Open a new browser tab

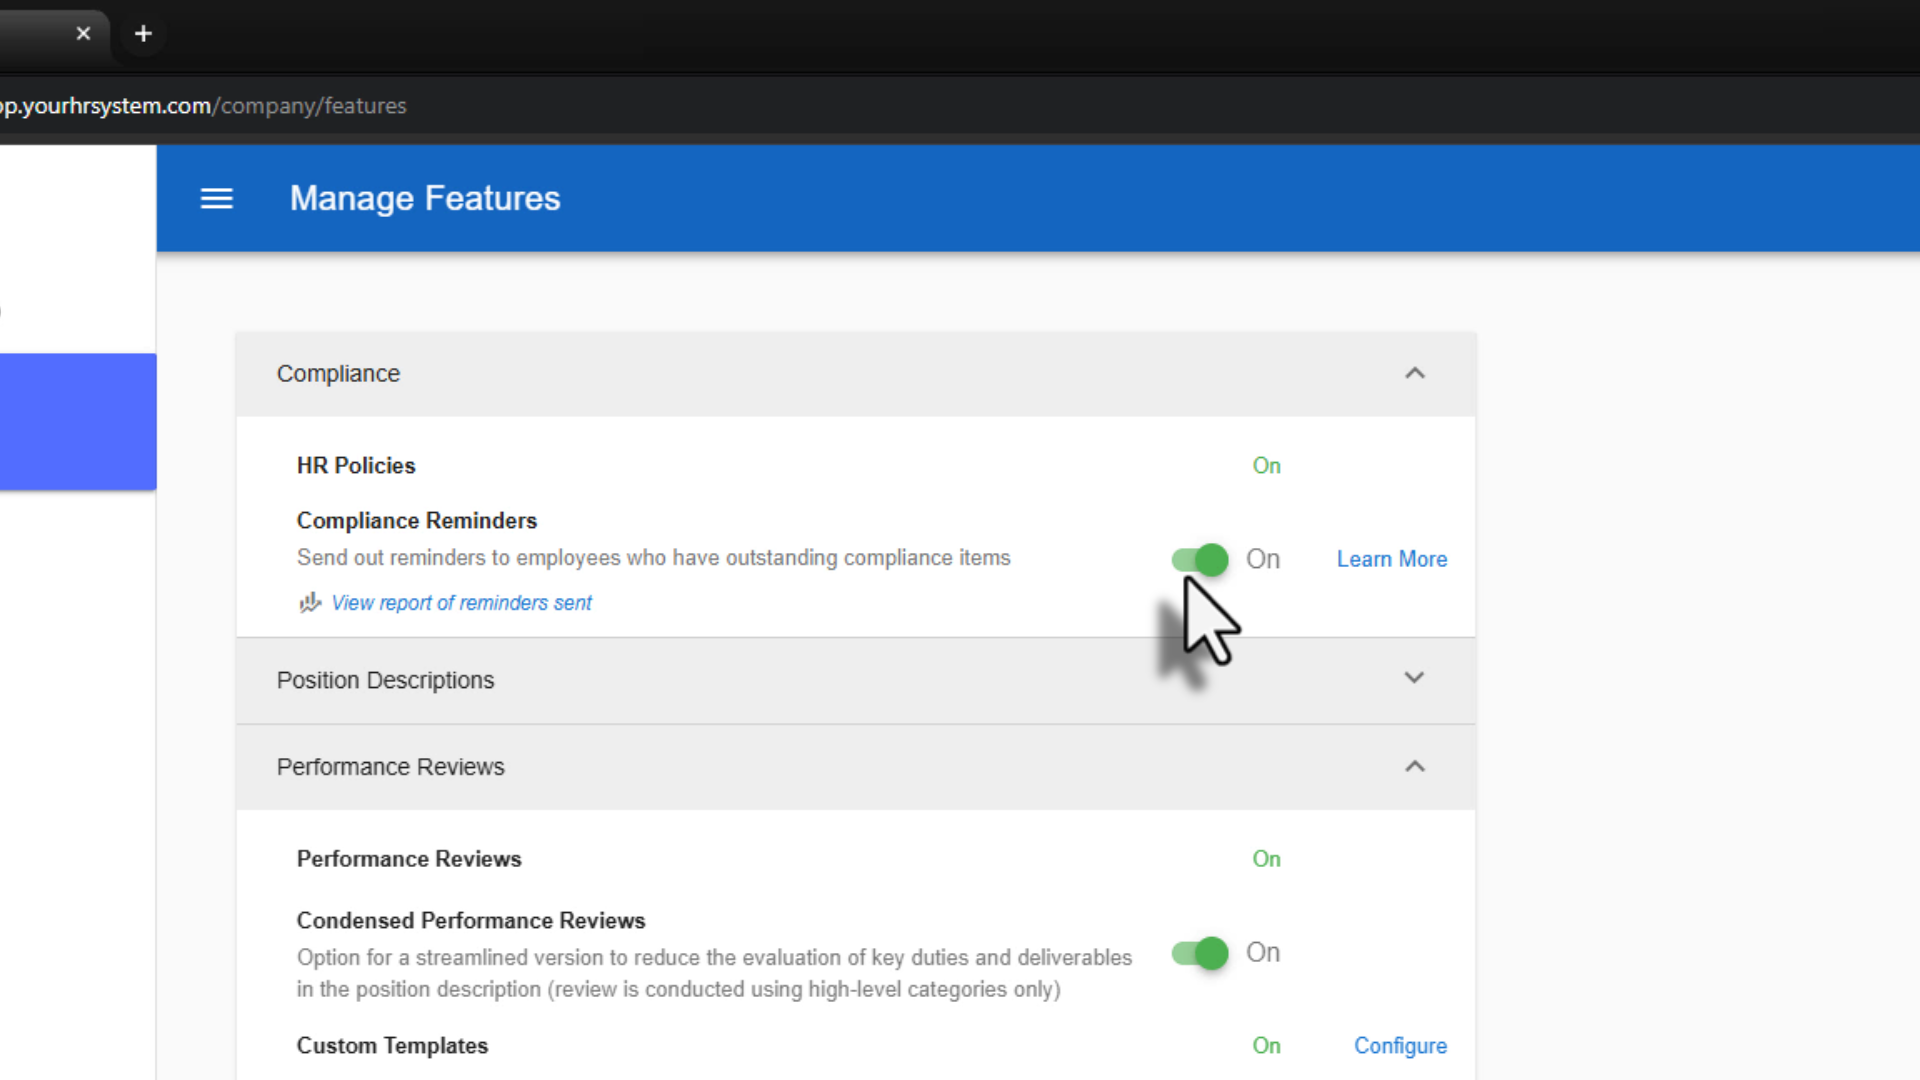143,34
